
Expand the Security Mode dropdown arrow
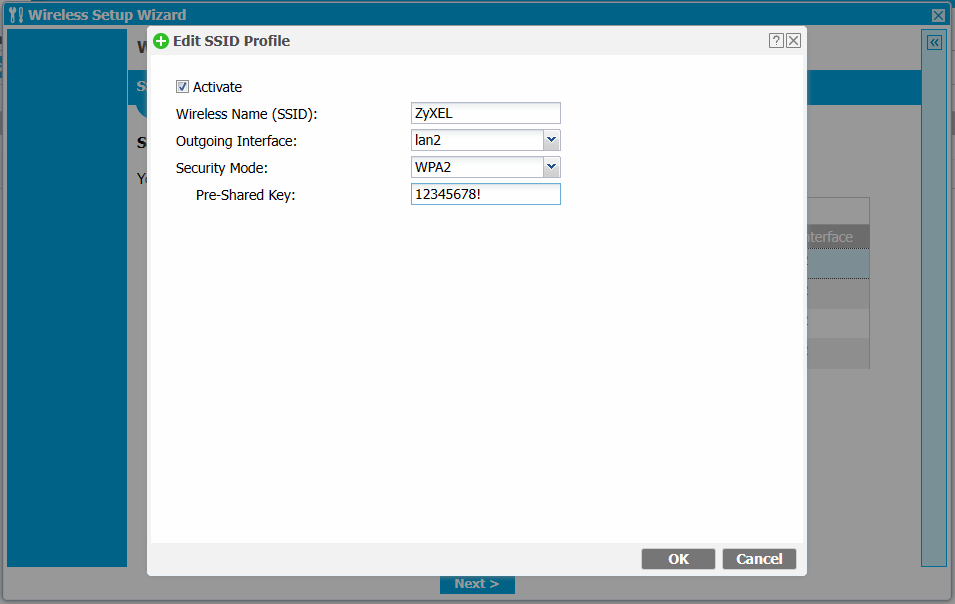pos(551,167)
